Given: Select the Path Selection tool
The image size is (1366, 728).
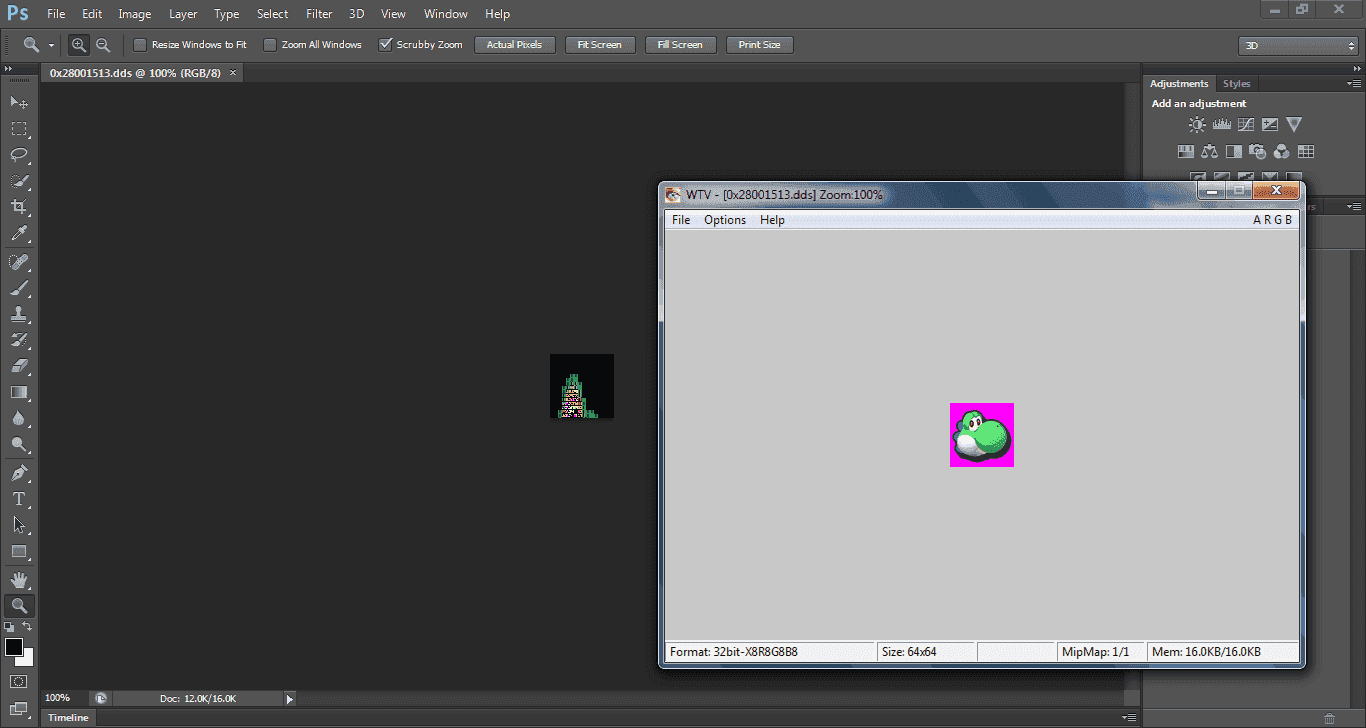Looking at the screenshot, I should point(19,525).
